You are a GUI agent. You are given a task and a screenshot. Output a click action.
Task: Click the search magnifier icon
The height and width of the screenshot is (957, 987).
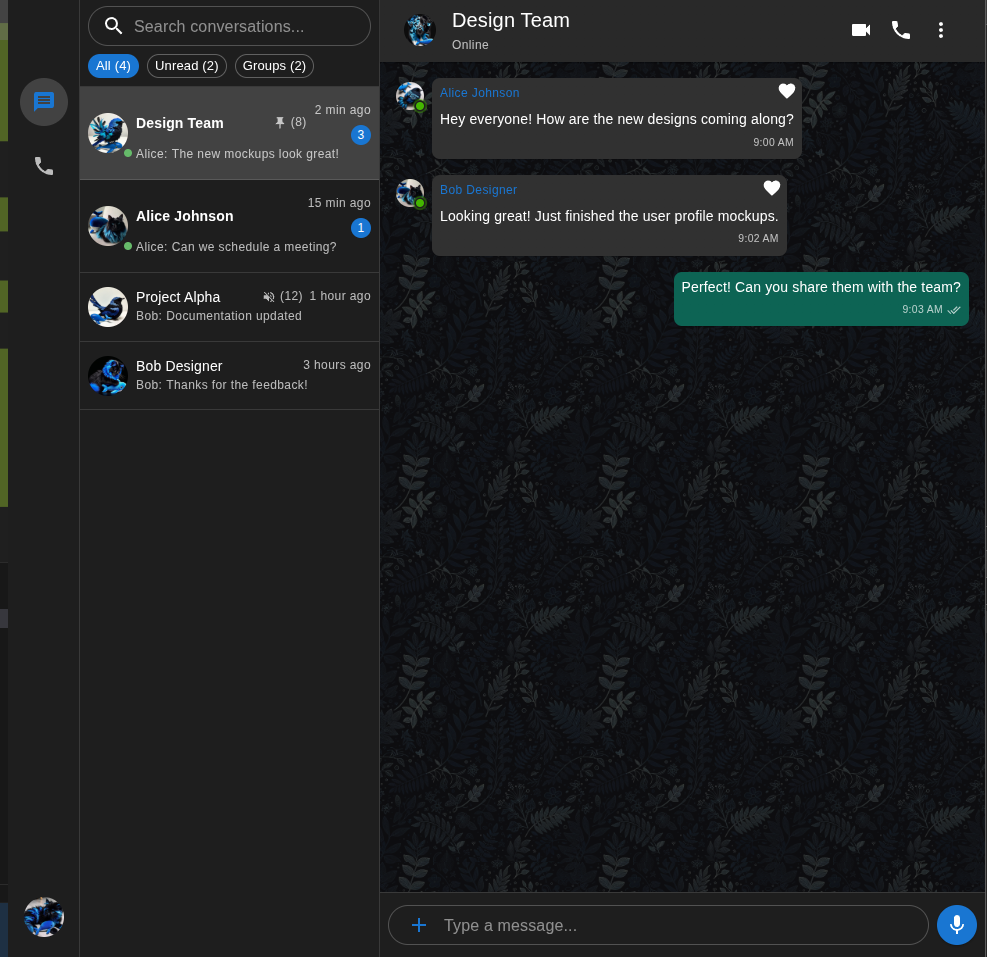pyautogui.click(x=114, y=26)
